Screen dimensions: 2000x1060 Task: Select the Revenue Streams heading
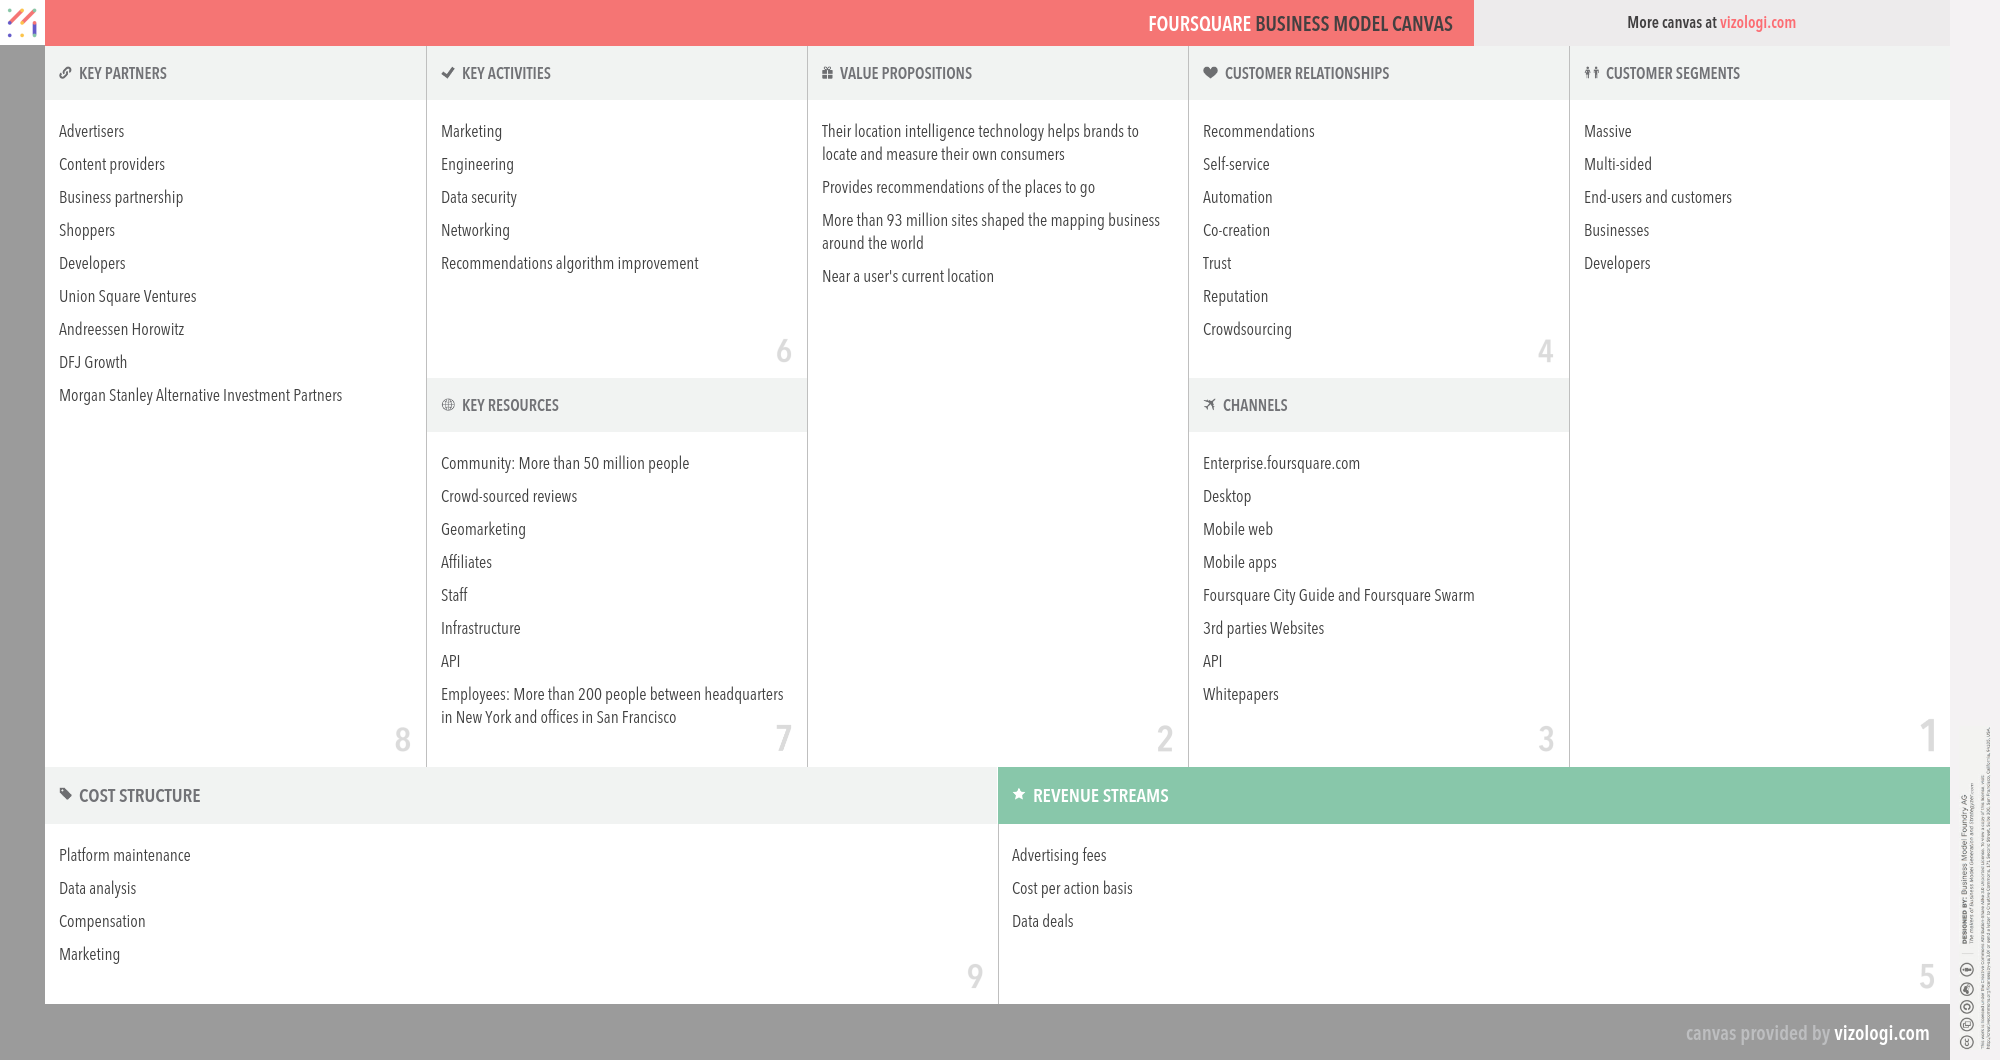pos(1101,796)
